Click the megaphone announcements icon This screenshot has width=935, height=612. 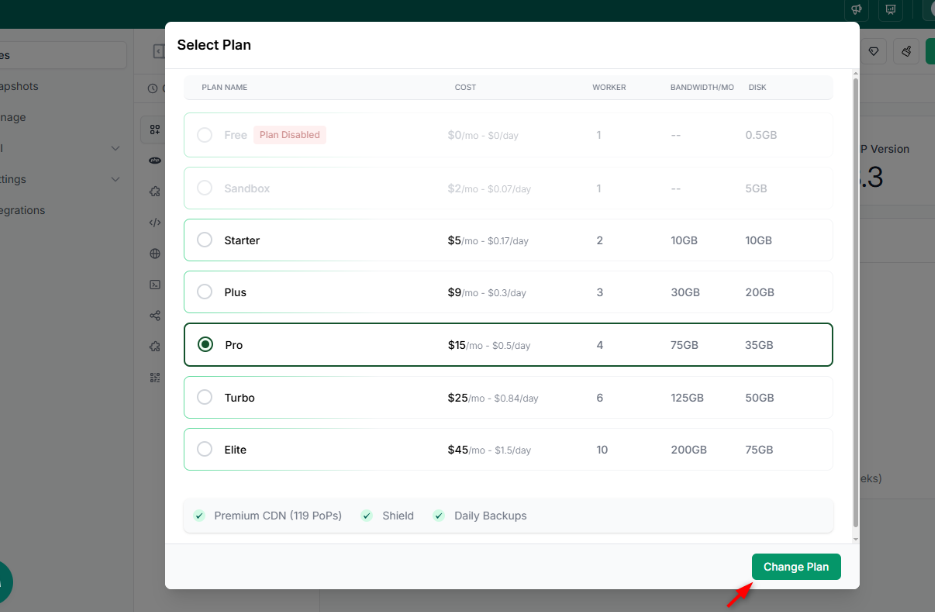pyautogui.click(x=856, y=10)
